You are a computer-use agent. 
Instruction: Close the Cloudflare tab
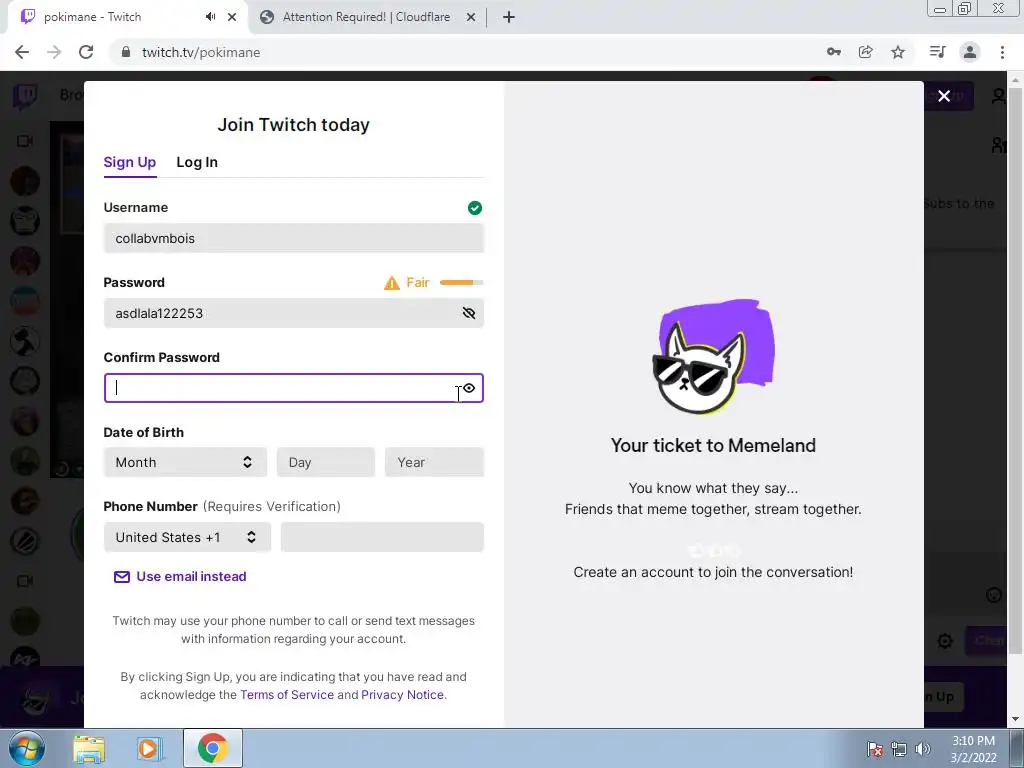(x=470, y=17)
